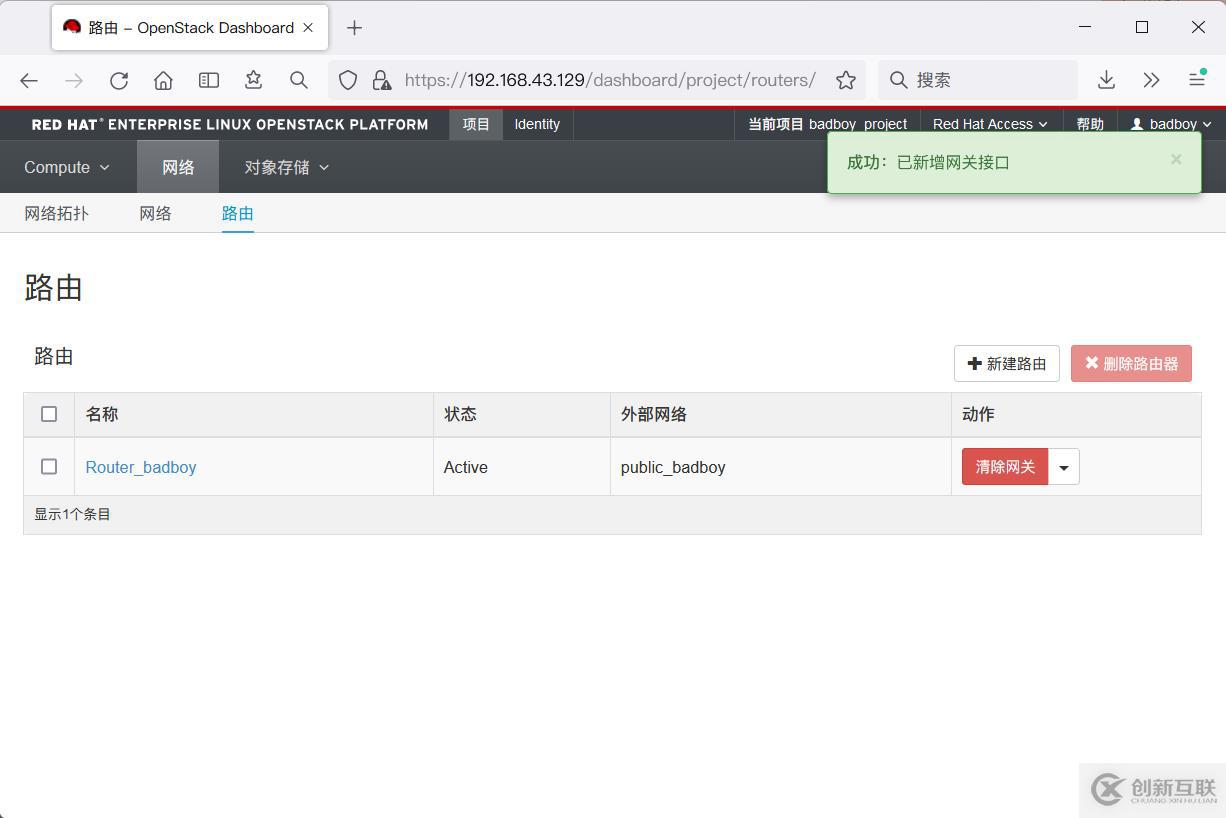Open the browser hamburger menu

(1196, 80)
